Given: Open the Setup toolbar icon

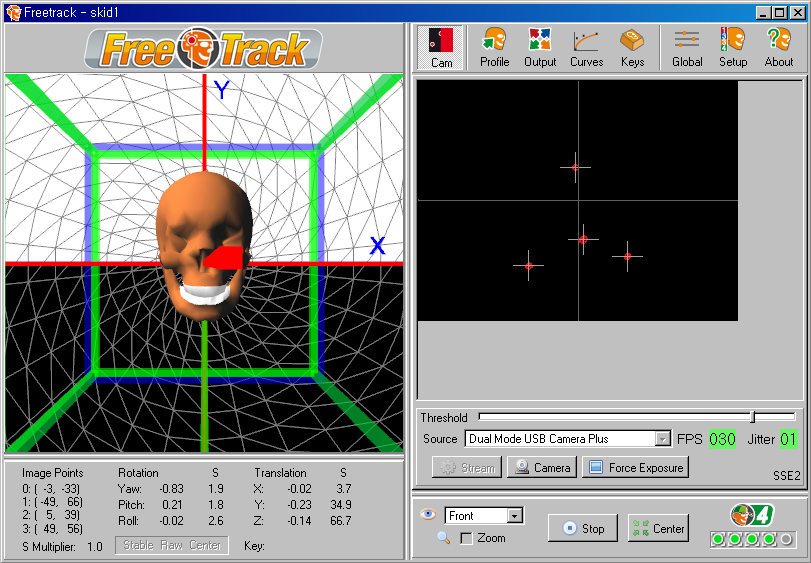Looking at the screenshot, I should point(733,47).
